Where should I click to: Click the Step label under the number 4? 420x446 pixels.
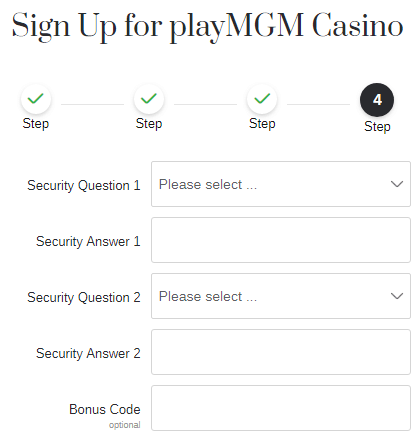pos(377,127)
